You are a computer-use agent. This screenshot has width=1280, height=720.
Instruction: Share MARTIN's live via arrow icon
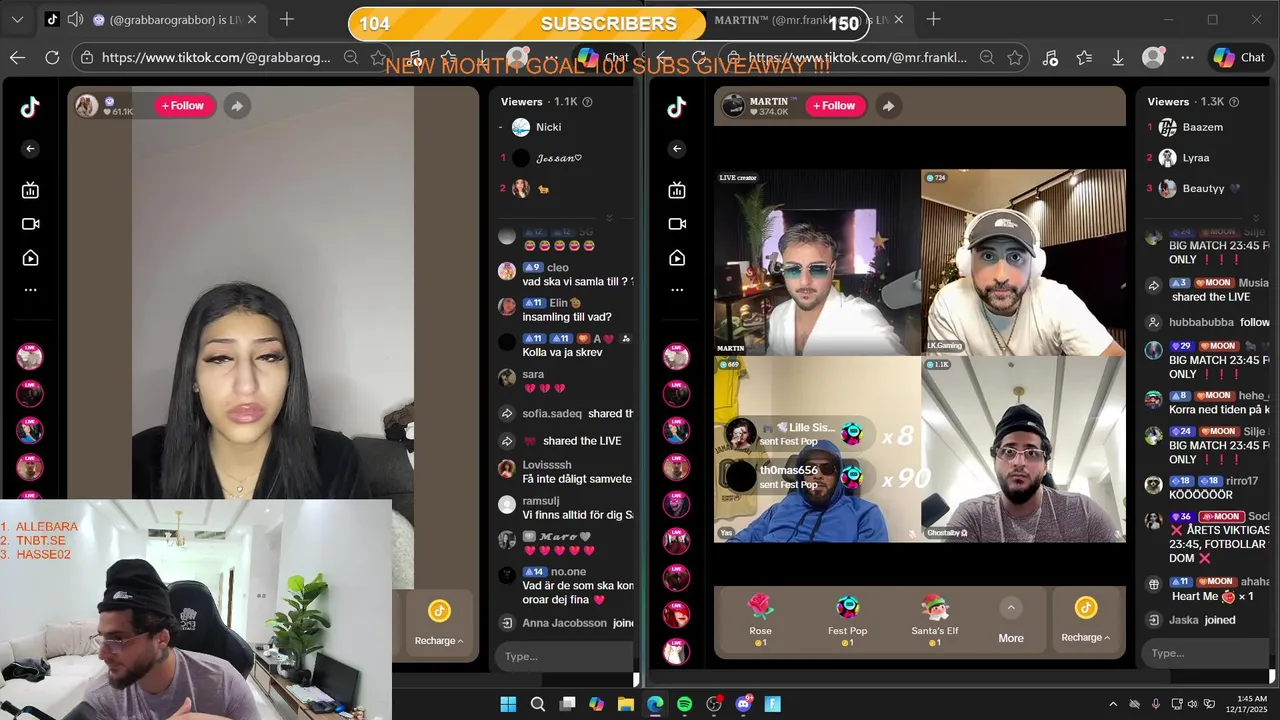[888, 105]
